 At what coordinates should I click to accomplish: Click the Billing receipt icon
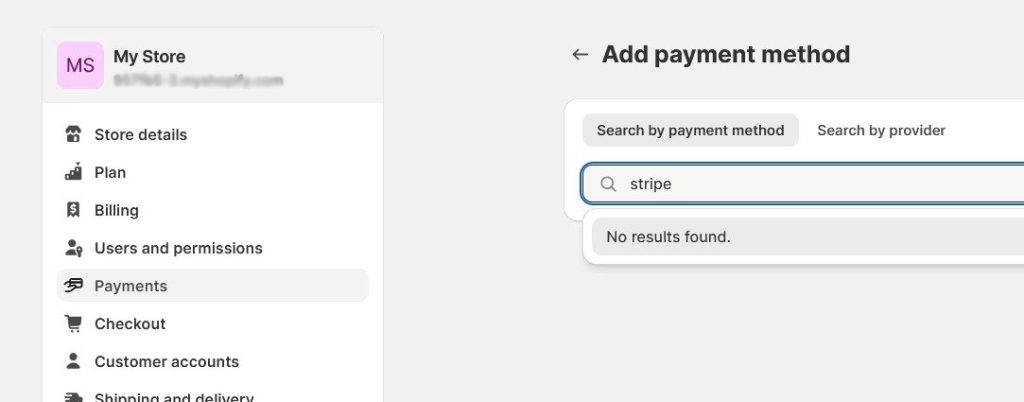(x=73, y=209)
